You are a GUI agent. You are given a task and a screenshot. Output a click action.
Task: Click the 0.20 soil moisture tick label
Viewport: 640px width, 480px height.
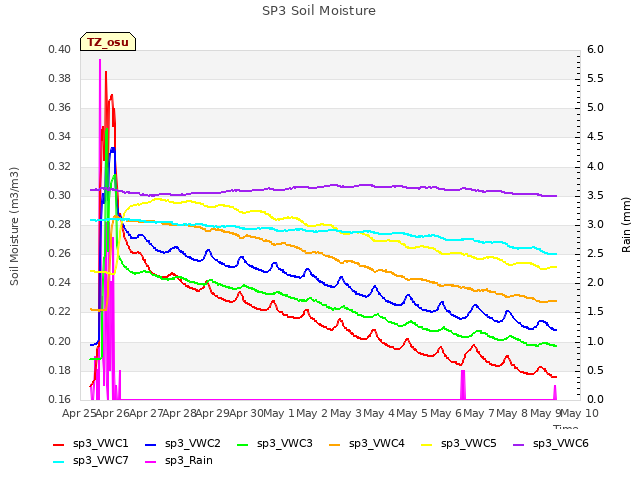tap(60, 341)
